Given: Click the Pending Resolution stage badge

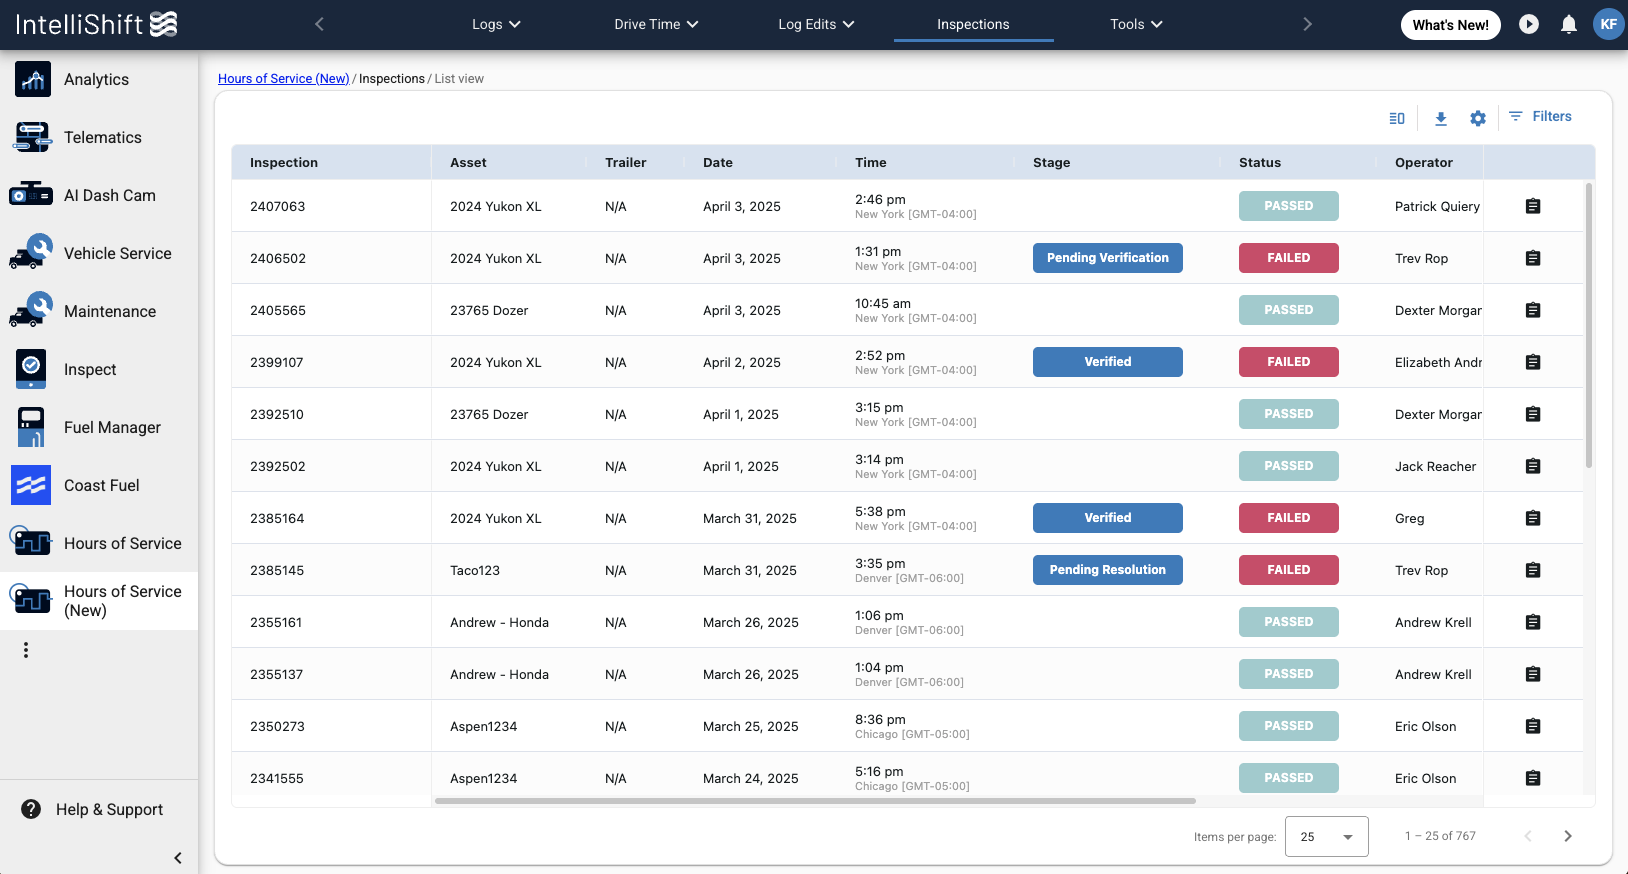Looking at the screenshot, I should 1108,570.
